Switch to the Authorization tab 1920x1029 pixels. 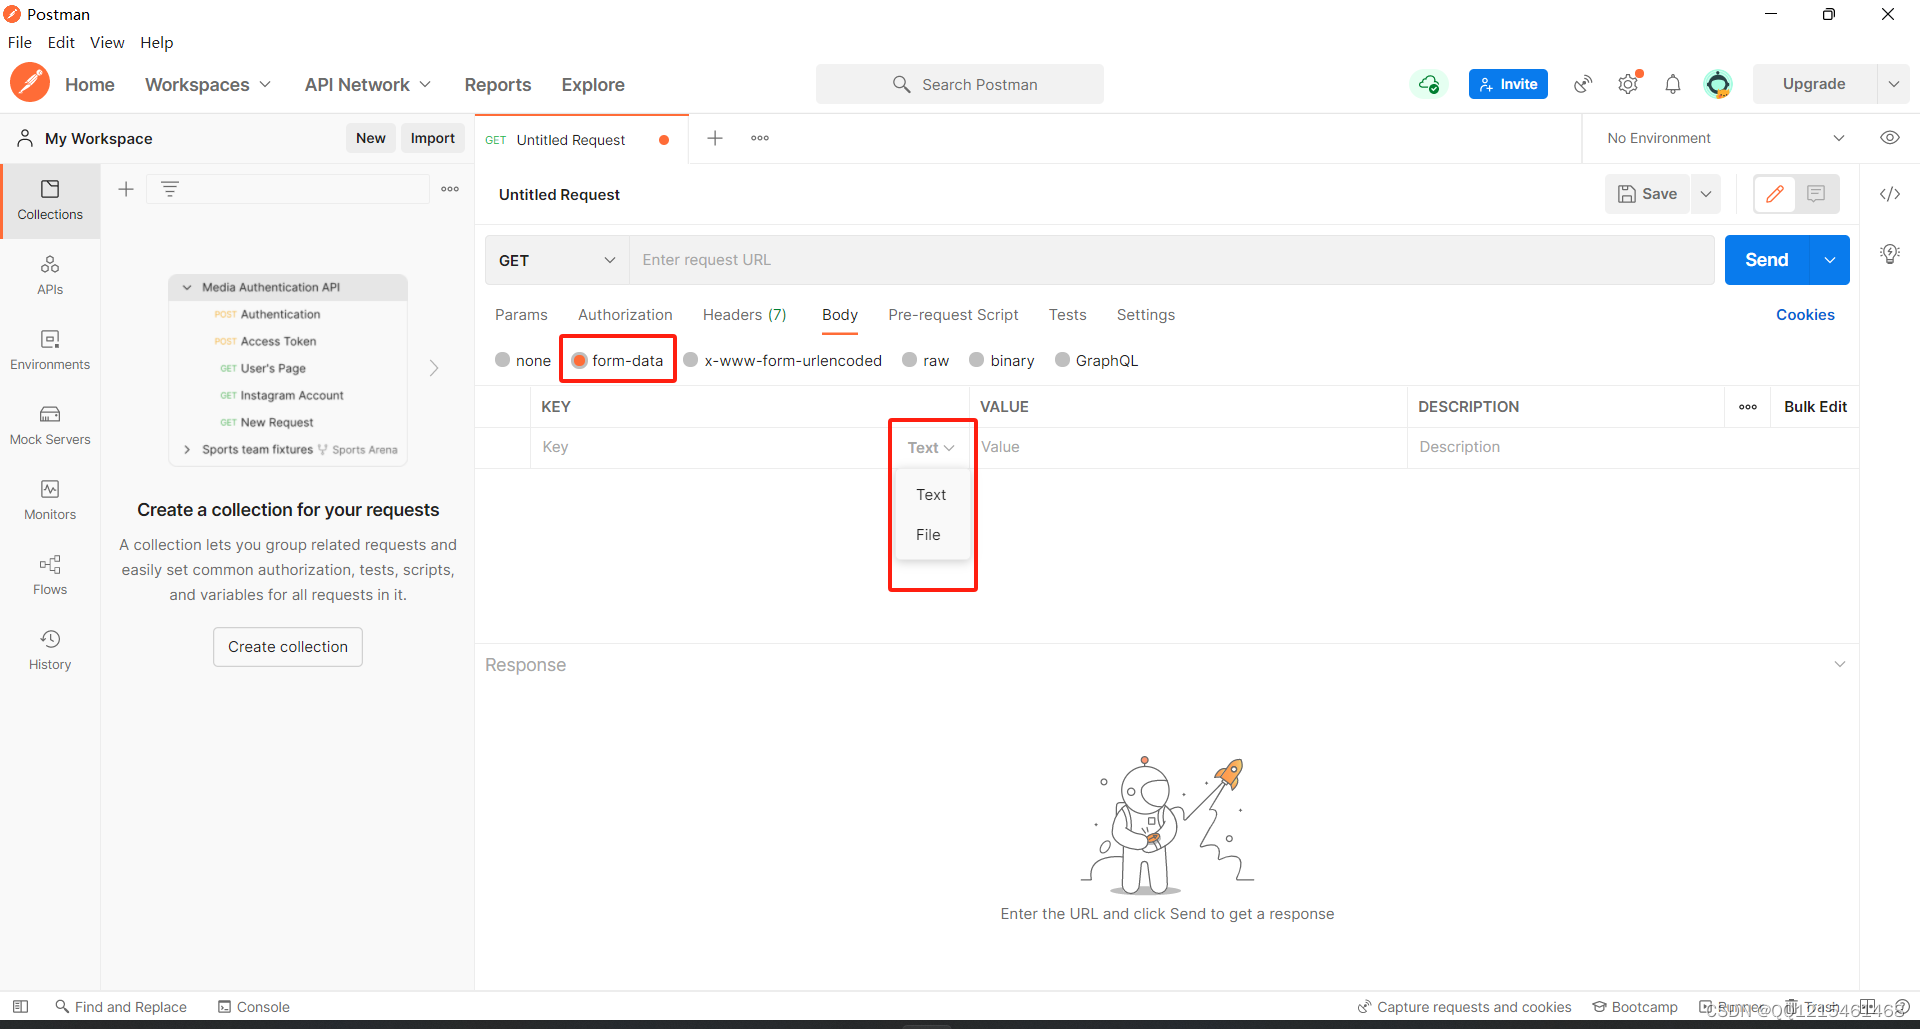pyautogui.click(x=625, y=315)
